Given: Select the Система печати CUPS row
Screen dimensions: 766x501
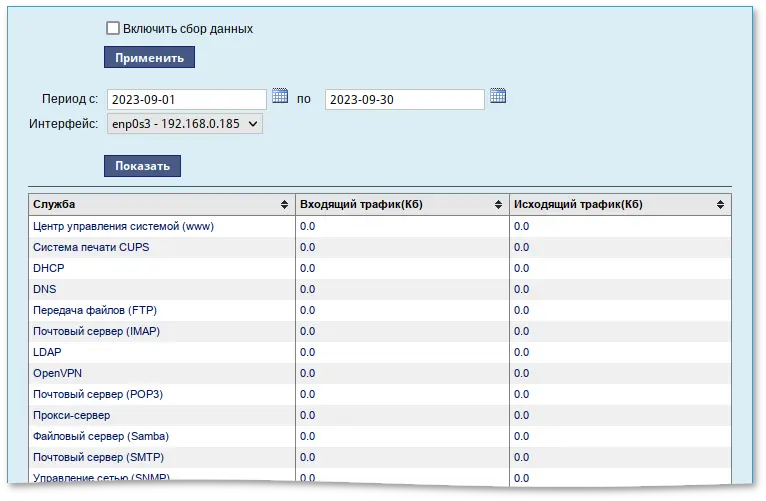Looking at the screenshot, I should (91, 247).
